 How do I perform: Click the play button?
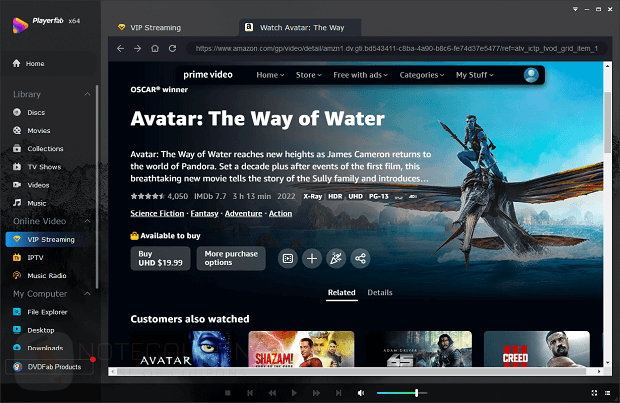[294, 393]
